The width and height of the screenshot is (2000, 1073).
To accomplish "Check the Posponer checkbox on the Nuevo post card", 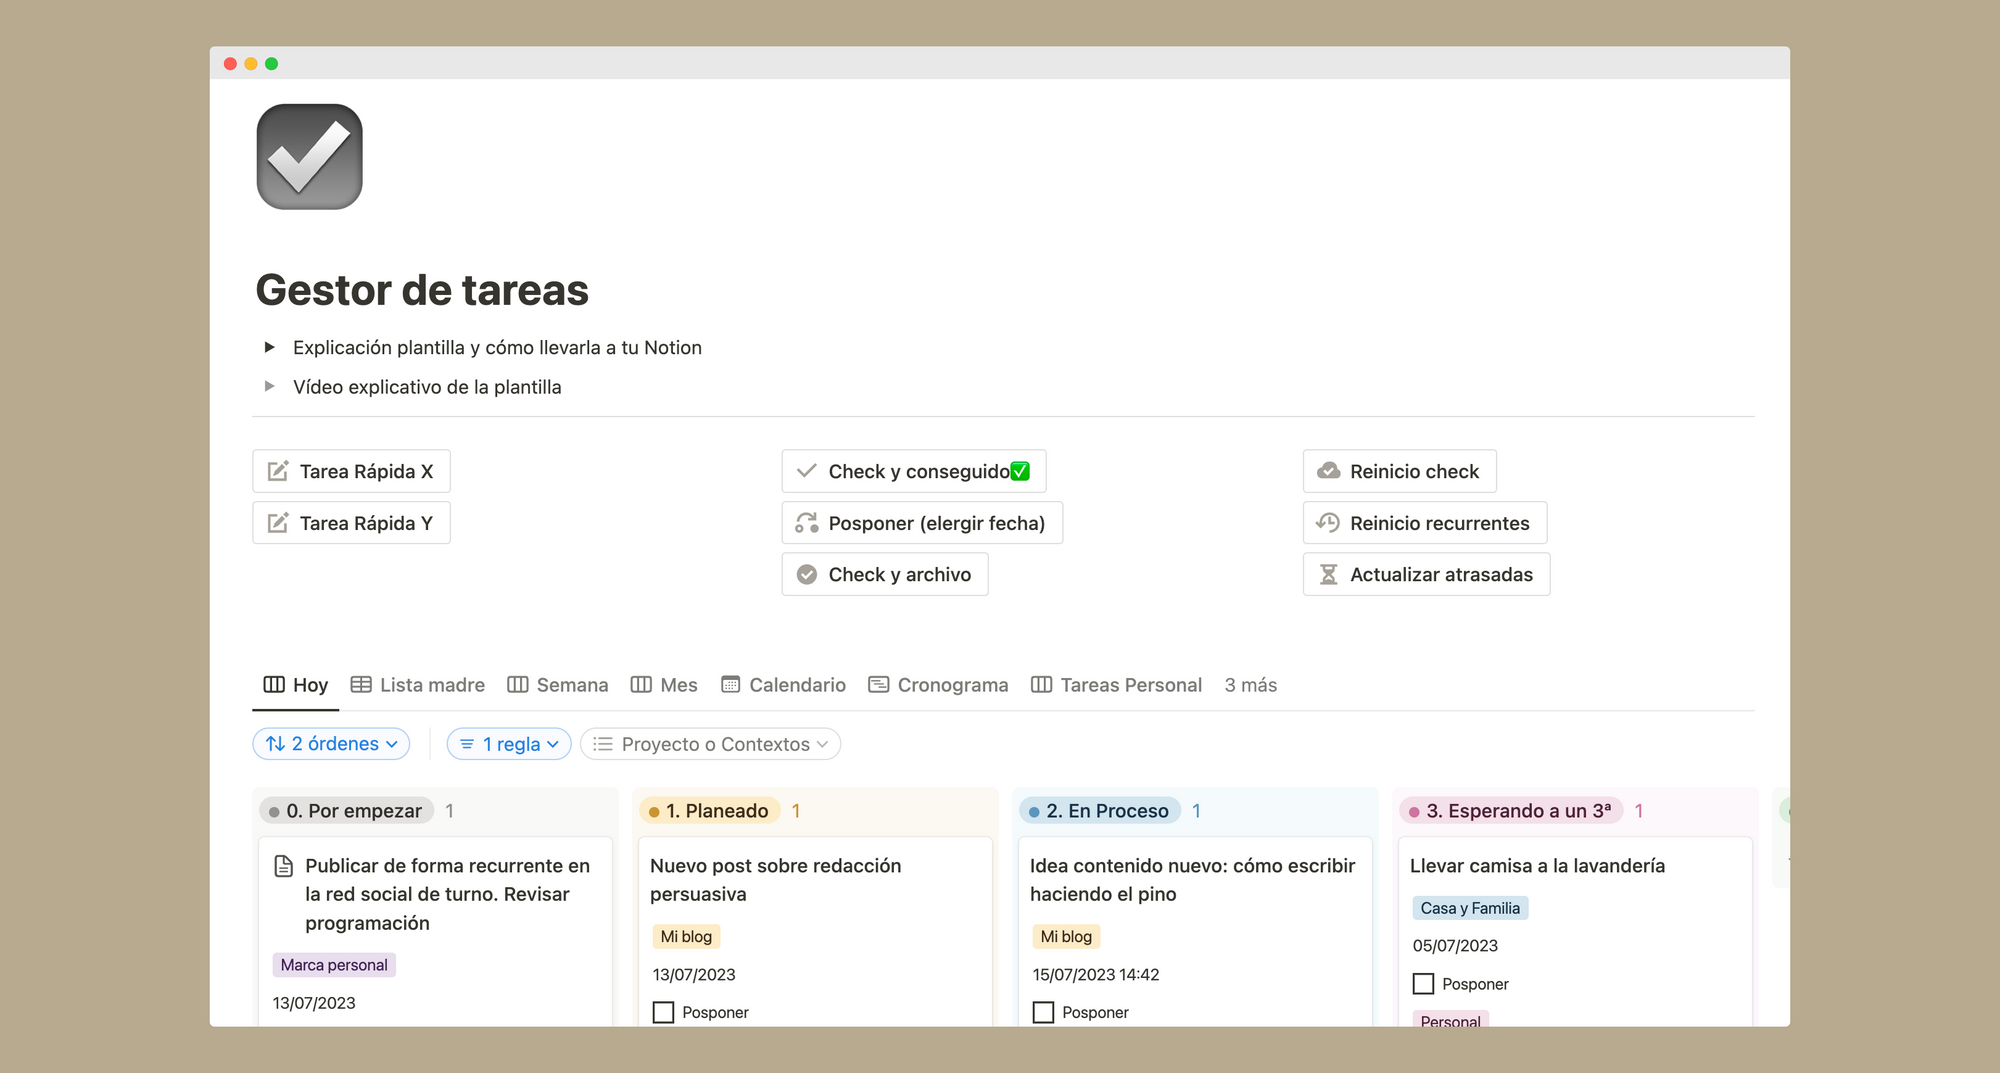I will (x=663, y=1012).
